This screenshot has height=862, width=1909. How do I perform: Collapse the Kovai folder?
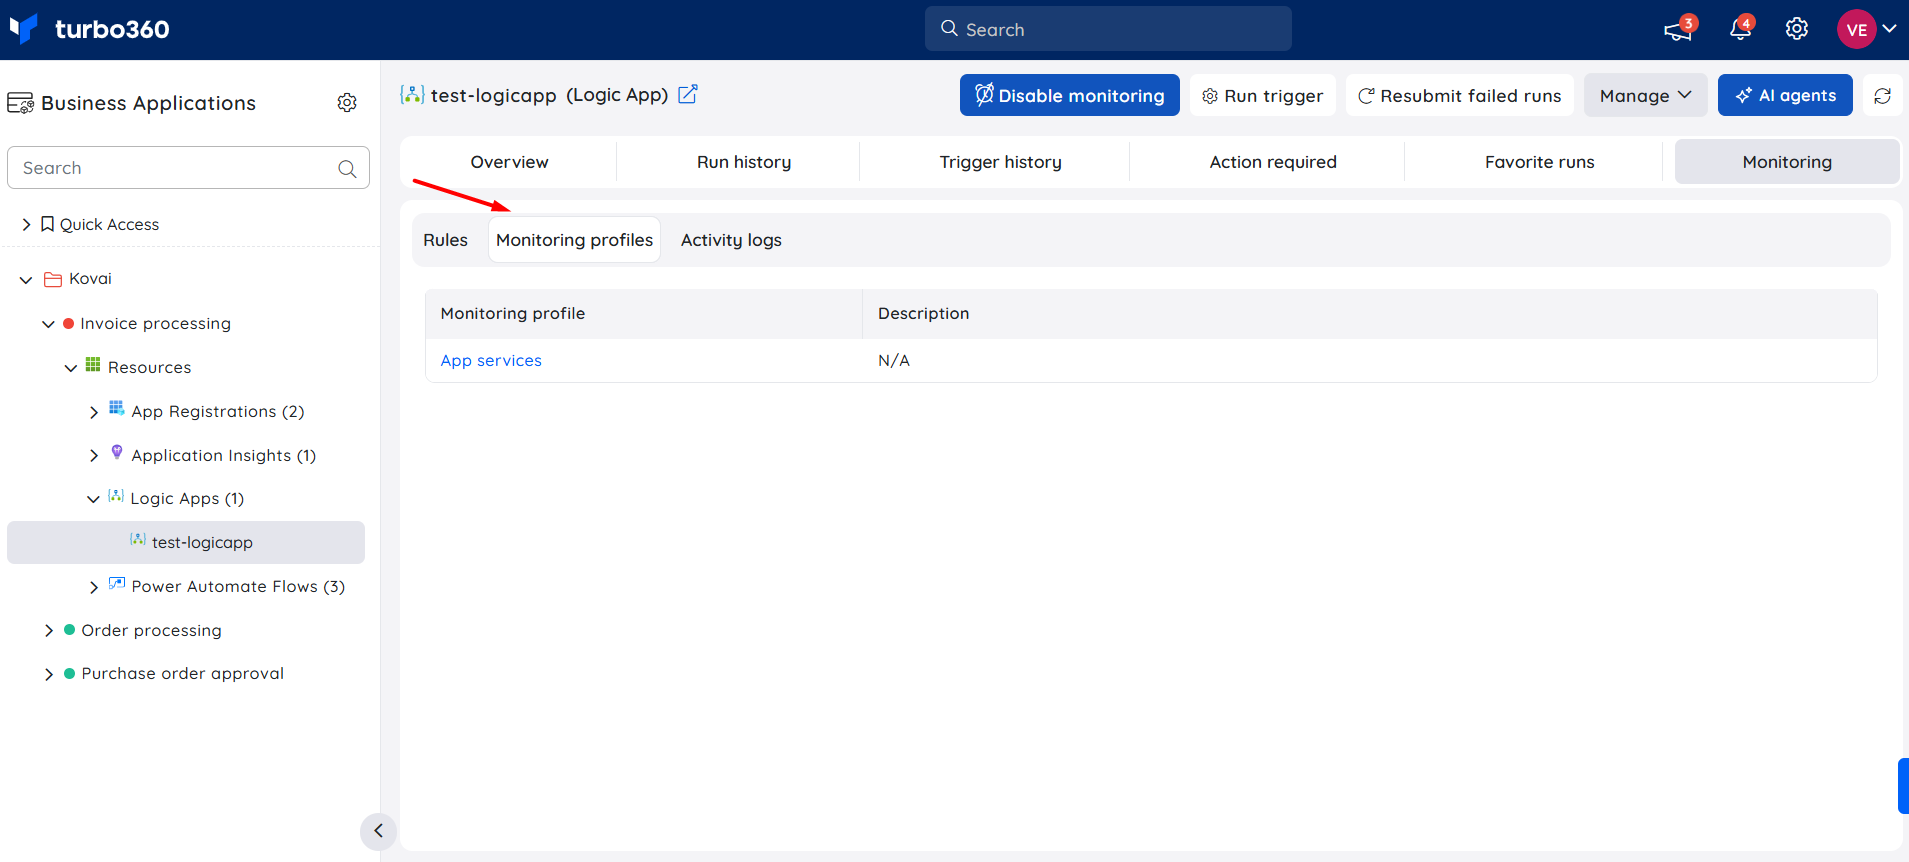(x=26, y=279)
